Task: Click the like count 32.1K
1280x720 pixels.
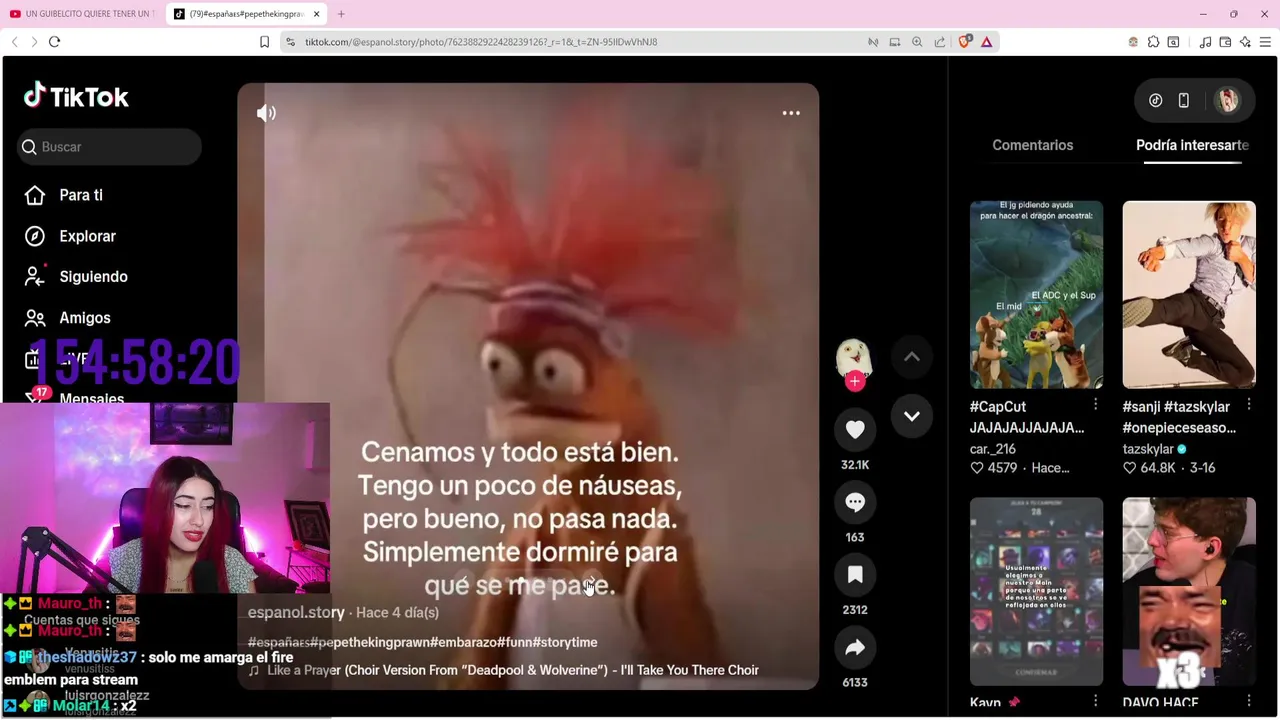Action: (855, 465)
